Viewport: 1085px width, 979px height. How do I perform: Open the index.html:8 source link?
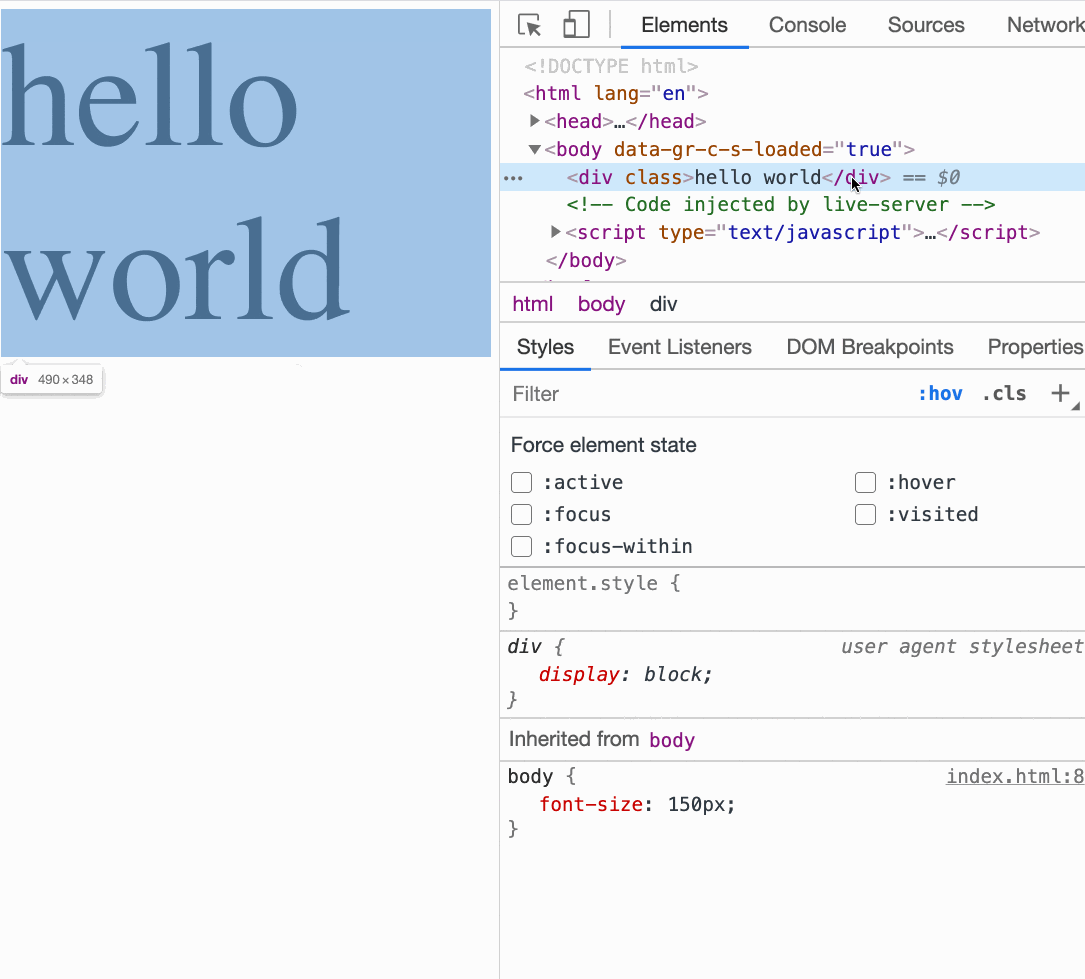pyautogui.click(x=1014, y=777)
